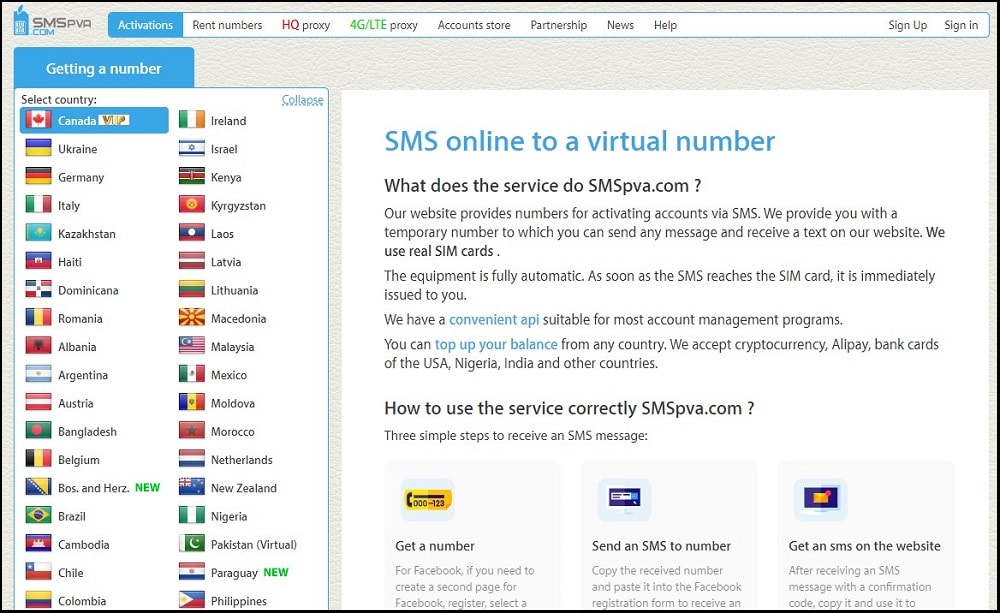Collapse the country list

point(302,100)
